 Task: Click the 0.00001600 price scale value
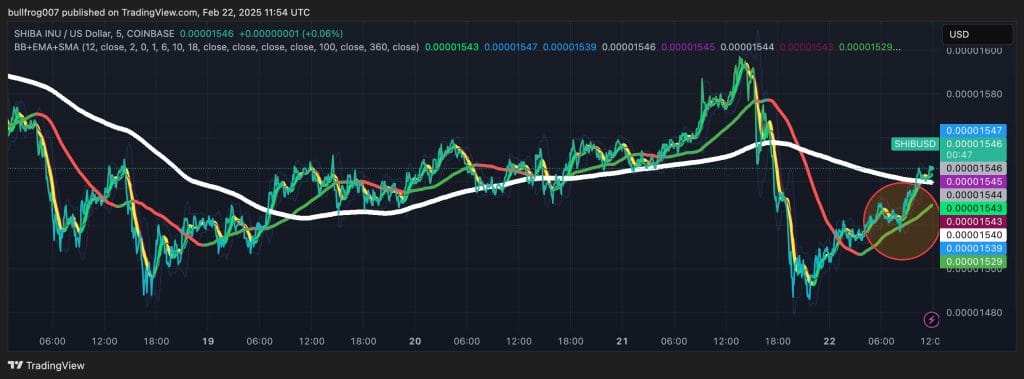tap(974, 50)
